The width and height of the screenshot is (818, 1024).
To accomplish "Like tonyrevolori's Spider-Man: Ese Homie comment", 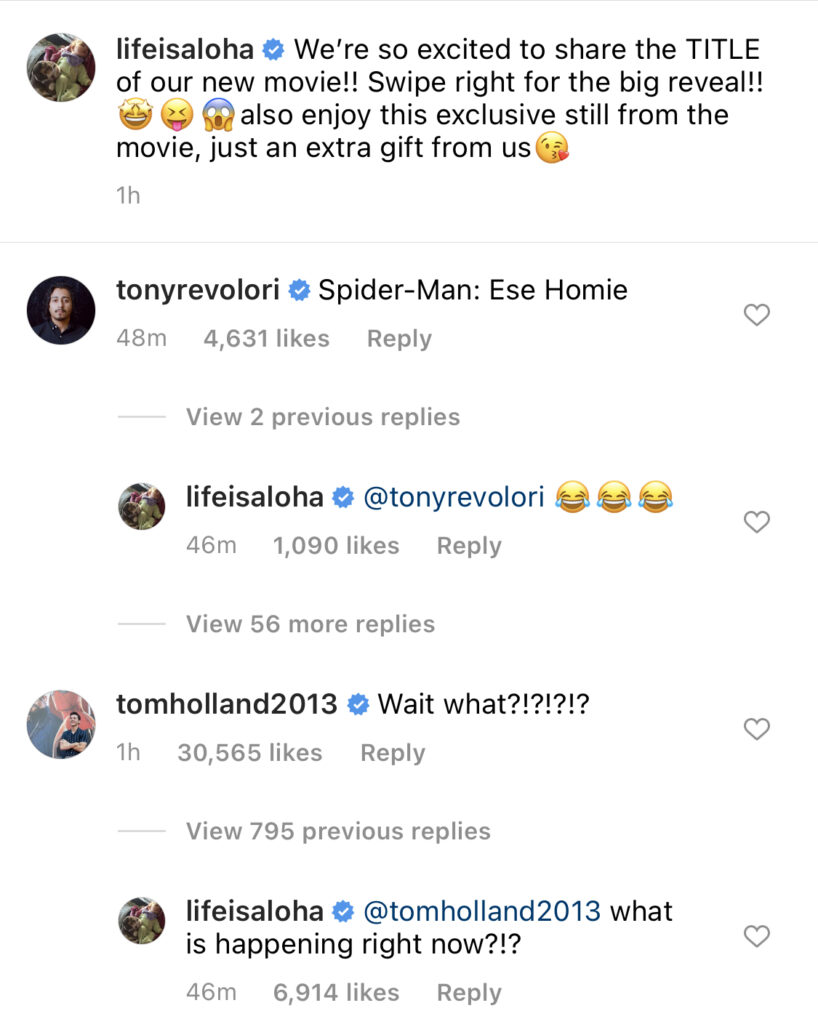I will pos(758,316).
